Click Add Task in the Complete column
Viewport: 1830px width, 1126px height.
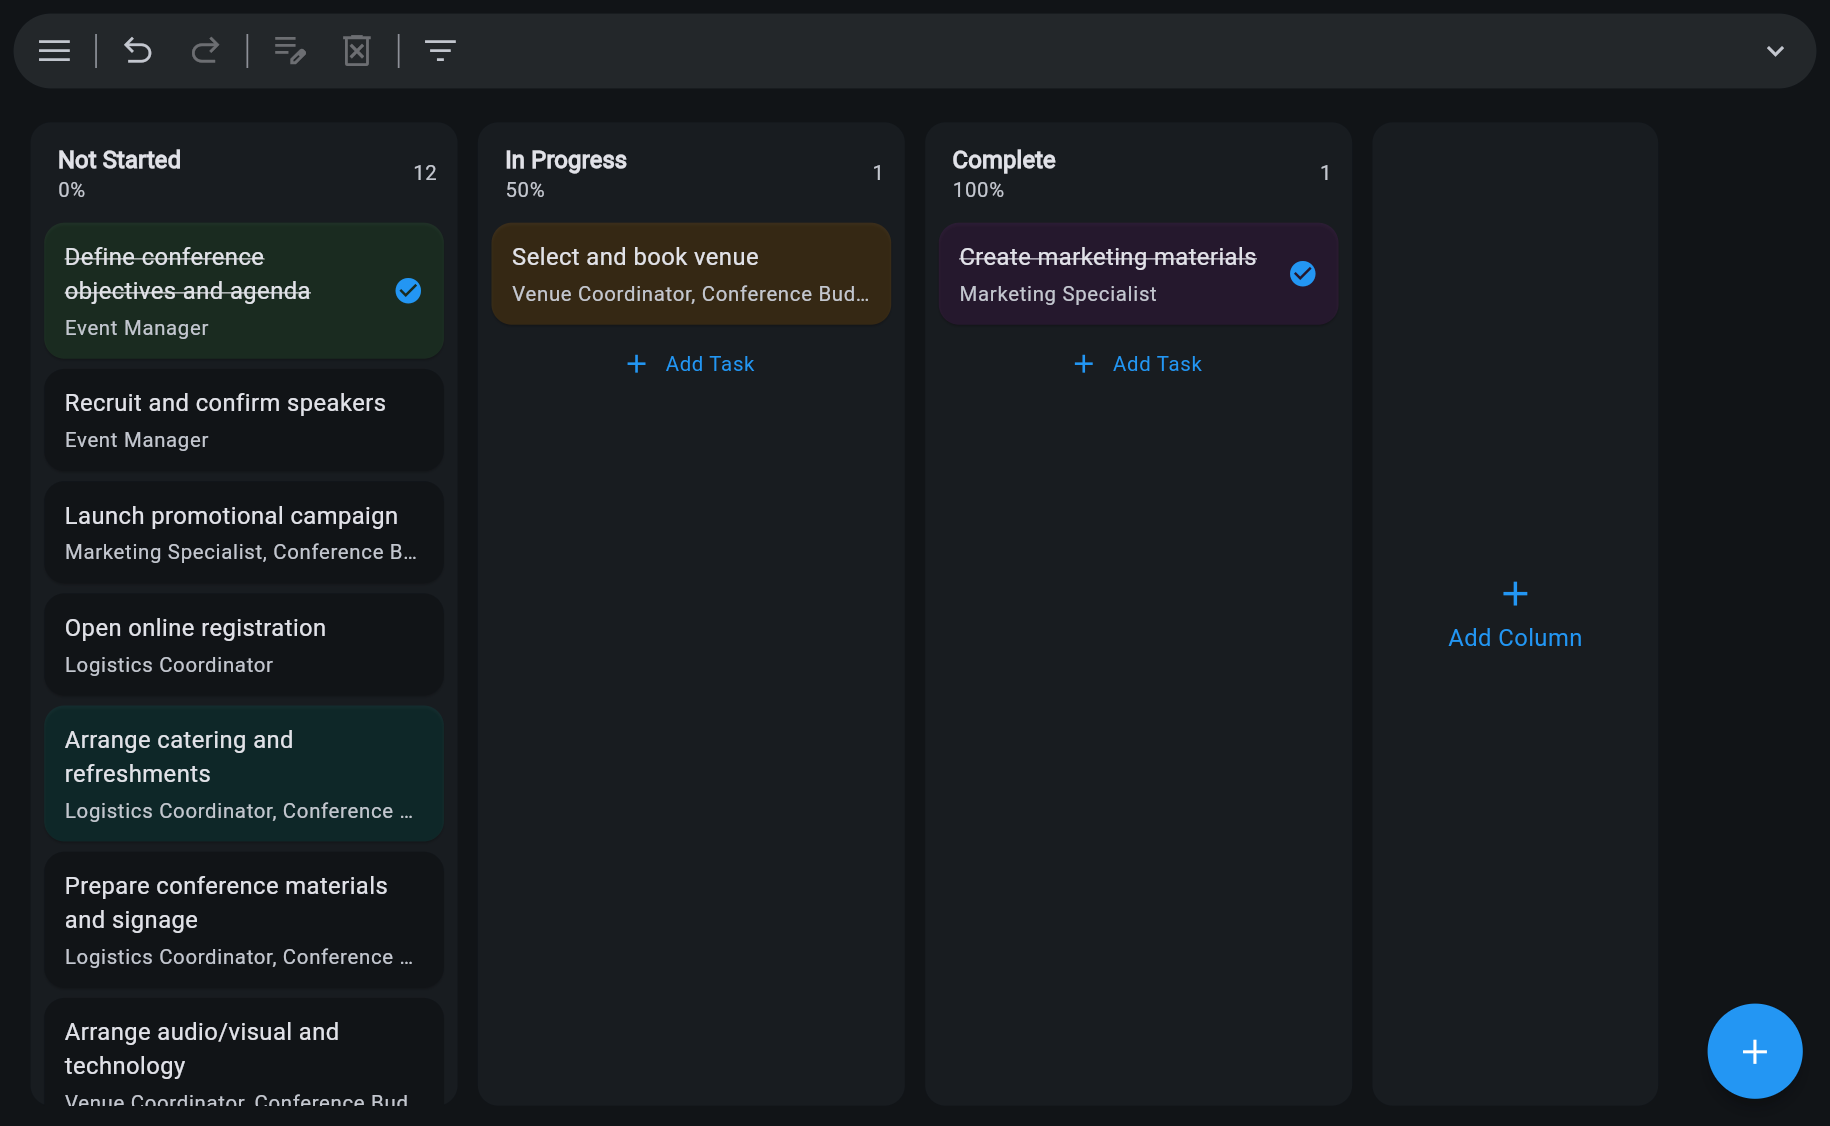pos(1137,363)
